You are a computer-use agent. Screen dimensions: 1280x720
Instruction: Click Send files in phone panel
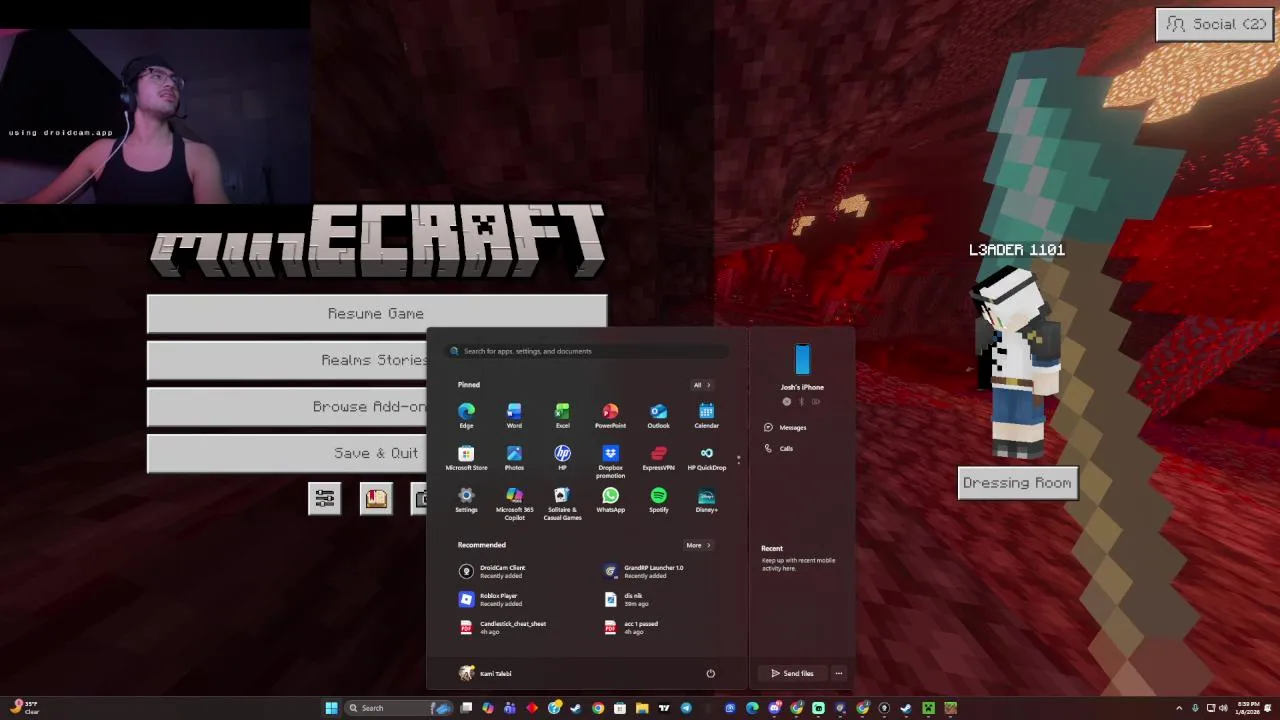792,673
